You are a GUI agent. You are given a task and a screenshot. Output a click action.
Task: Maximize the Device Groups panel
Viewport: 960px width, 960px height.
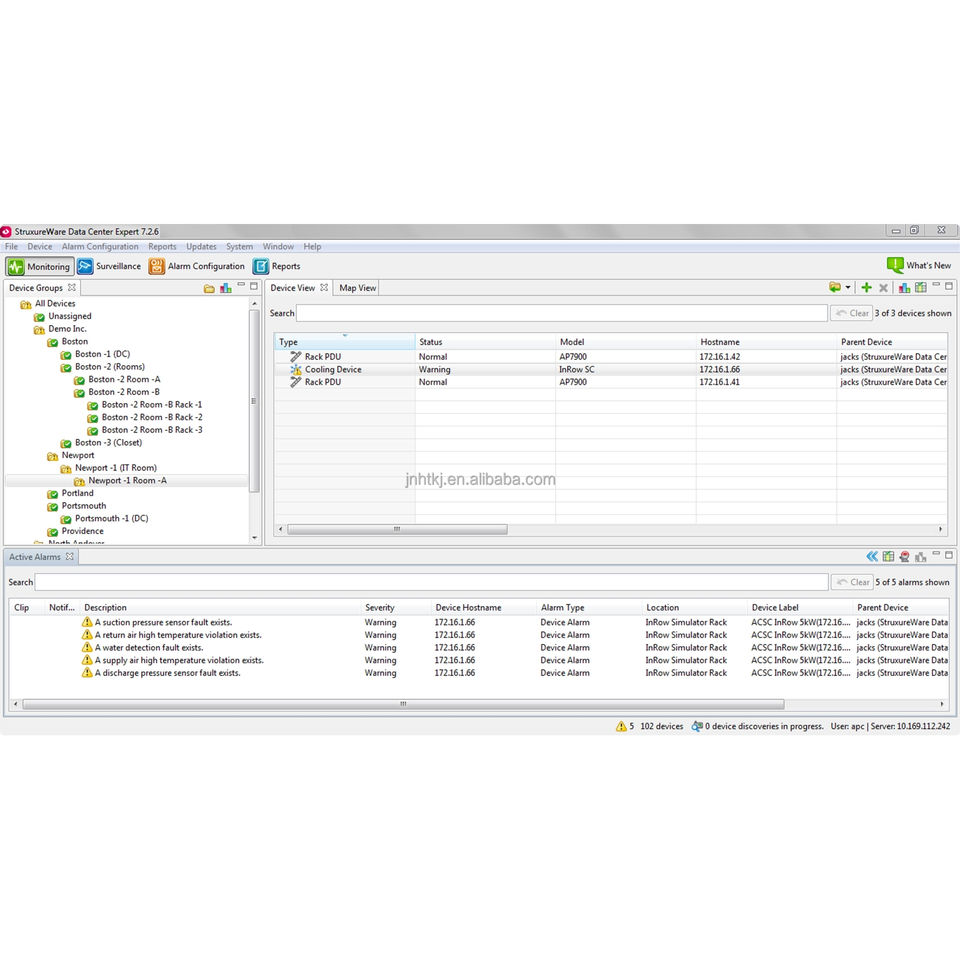253,286
